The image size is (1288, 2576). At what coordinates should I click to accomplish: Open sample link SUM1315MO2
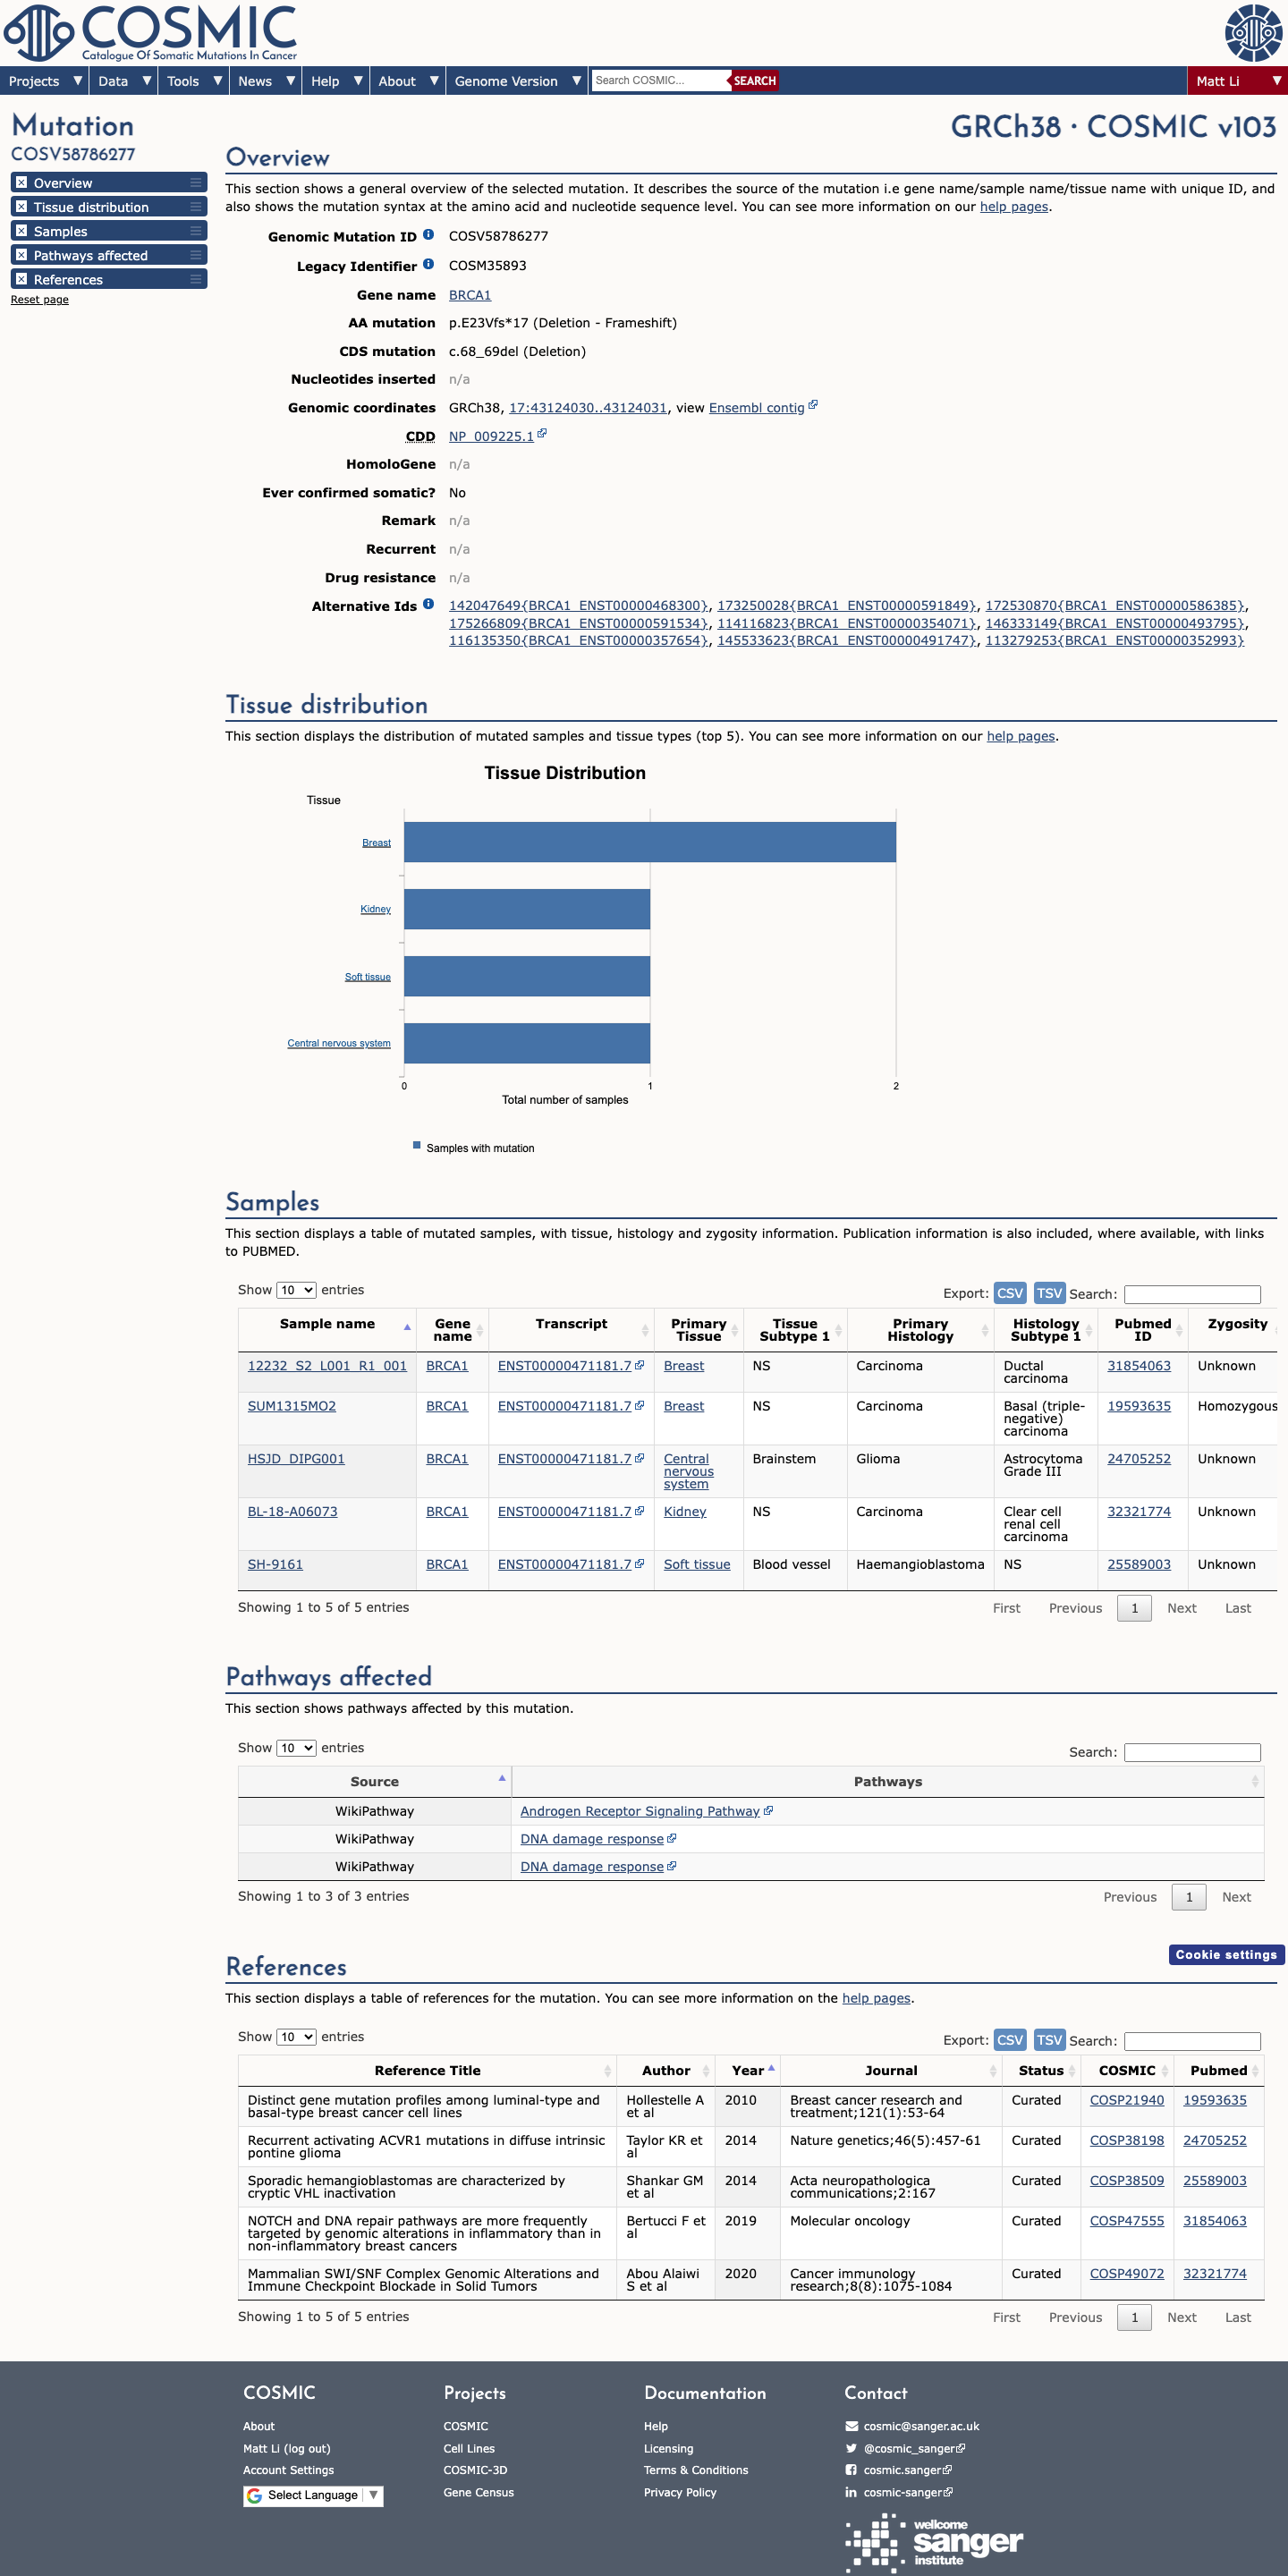coord(292,1406)
